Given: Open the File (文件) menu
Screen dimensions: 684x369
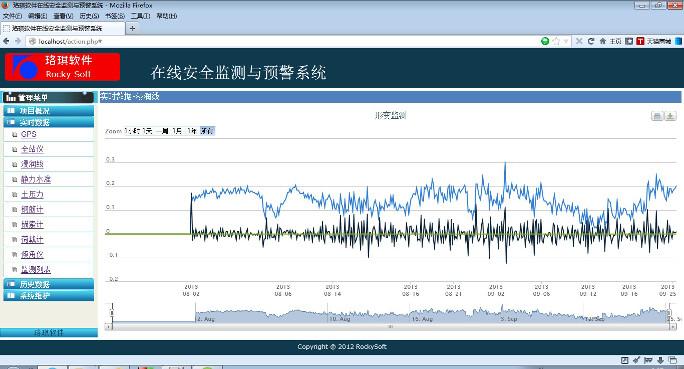Looking at the screenshot, I should pyautogui.click(x=12, y=16).
